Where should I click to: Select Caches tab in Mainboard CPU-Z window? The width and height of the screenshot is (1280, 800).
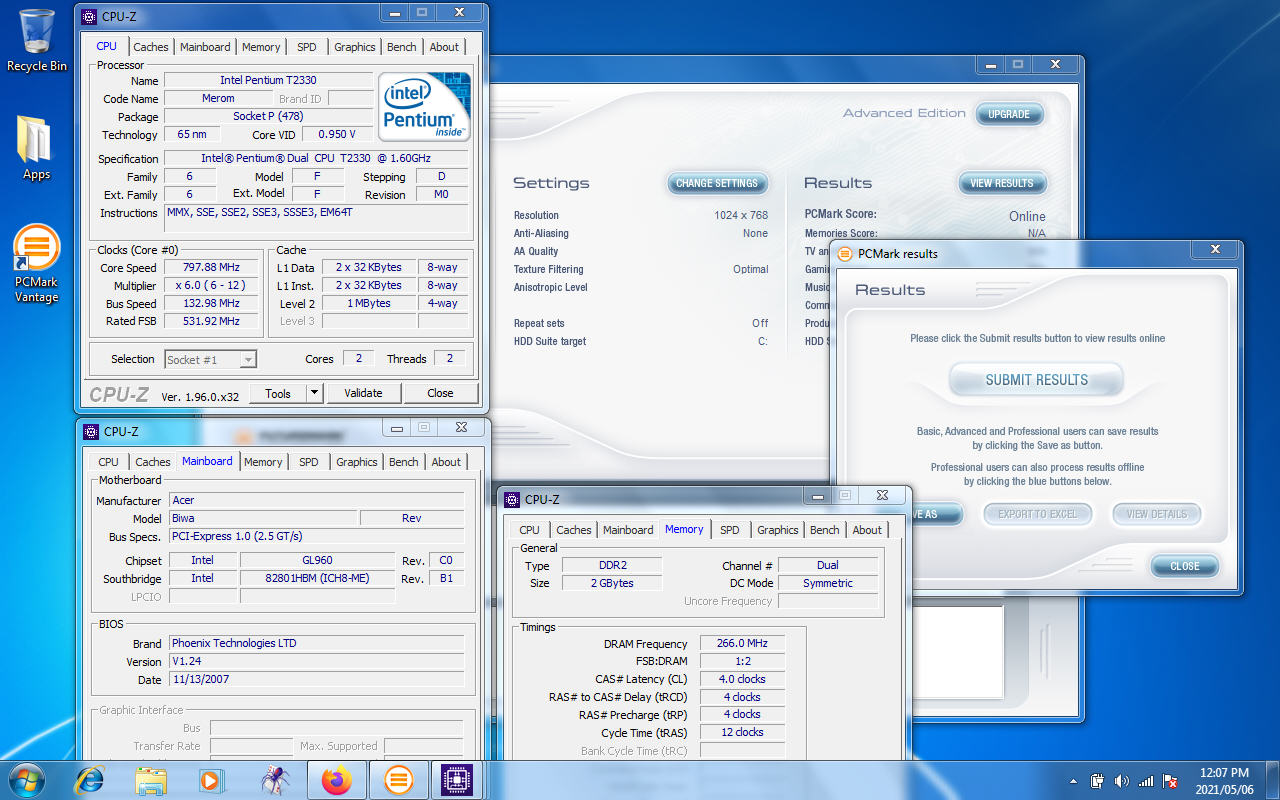point(153,462)
